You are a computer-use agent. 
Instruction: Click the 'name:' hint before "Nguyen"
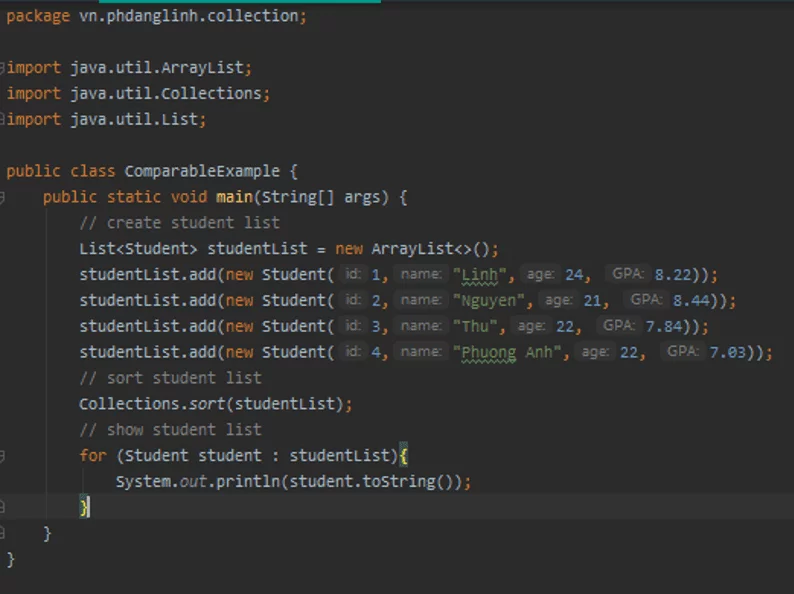tap(420, 301)
